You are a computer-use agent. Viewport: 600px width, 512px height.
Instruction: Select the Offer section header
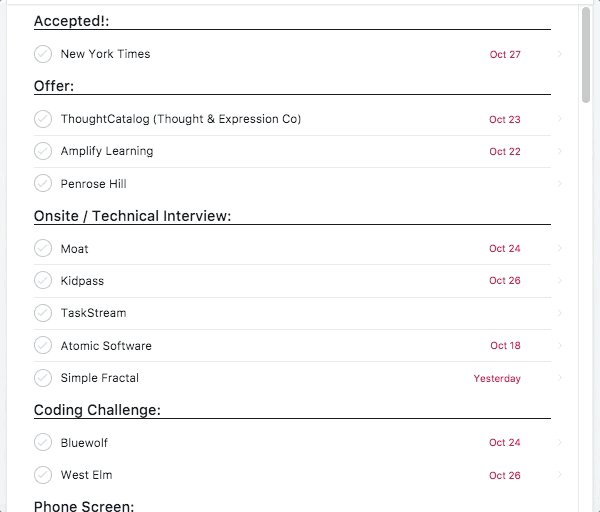[x=54, y=86]
